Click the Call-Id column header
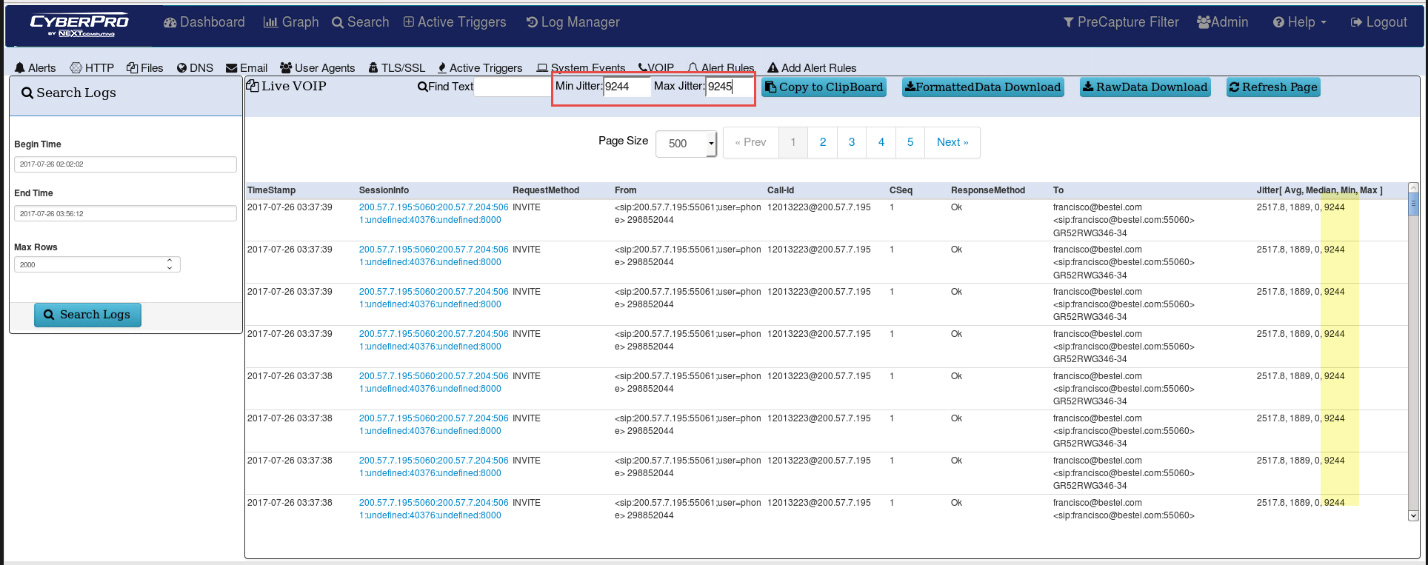Image resolution: width=1428 pixels, height=565 pixels. [x=781, y=190]
